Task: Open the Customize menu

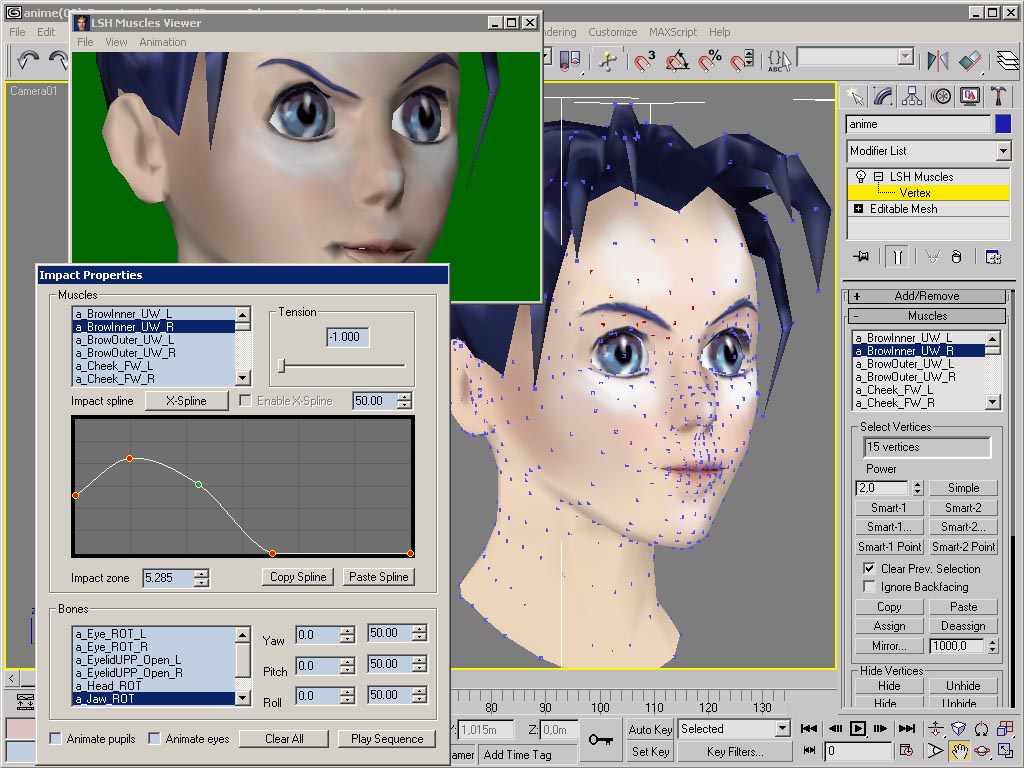Action: pos(613,32)
